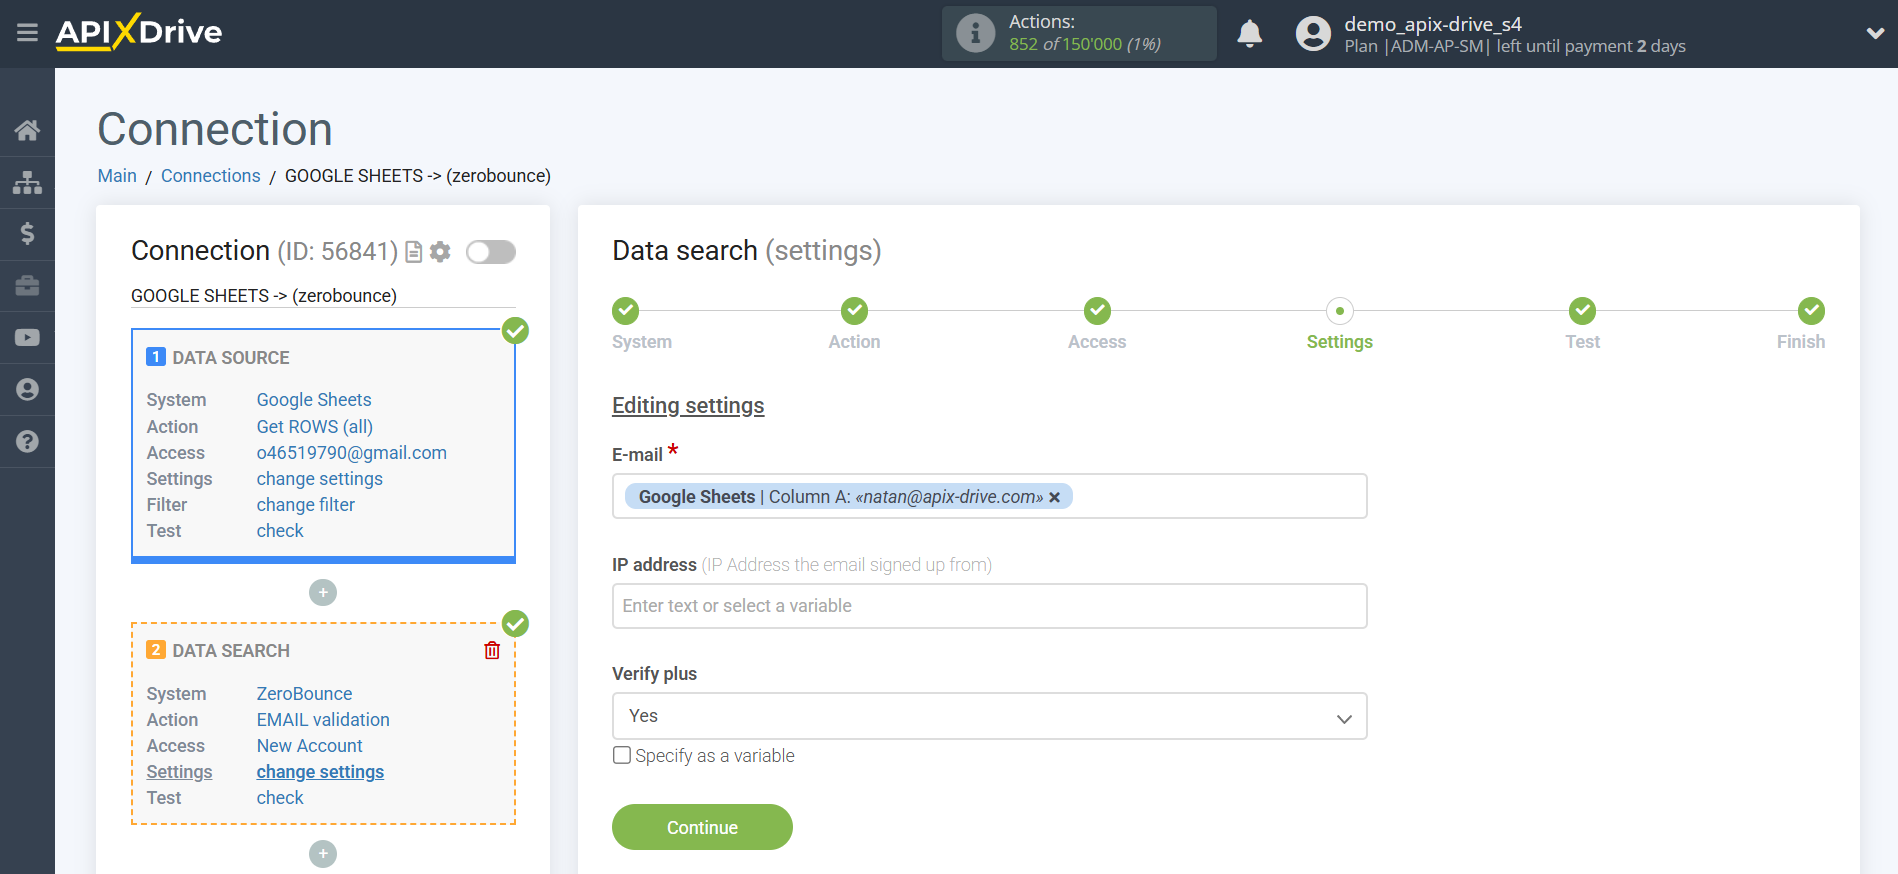The width and height of the screenshot is (1898, 874).
Task: Add a block after Data Source
Action: (x=323, y=593)
